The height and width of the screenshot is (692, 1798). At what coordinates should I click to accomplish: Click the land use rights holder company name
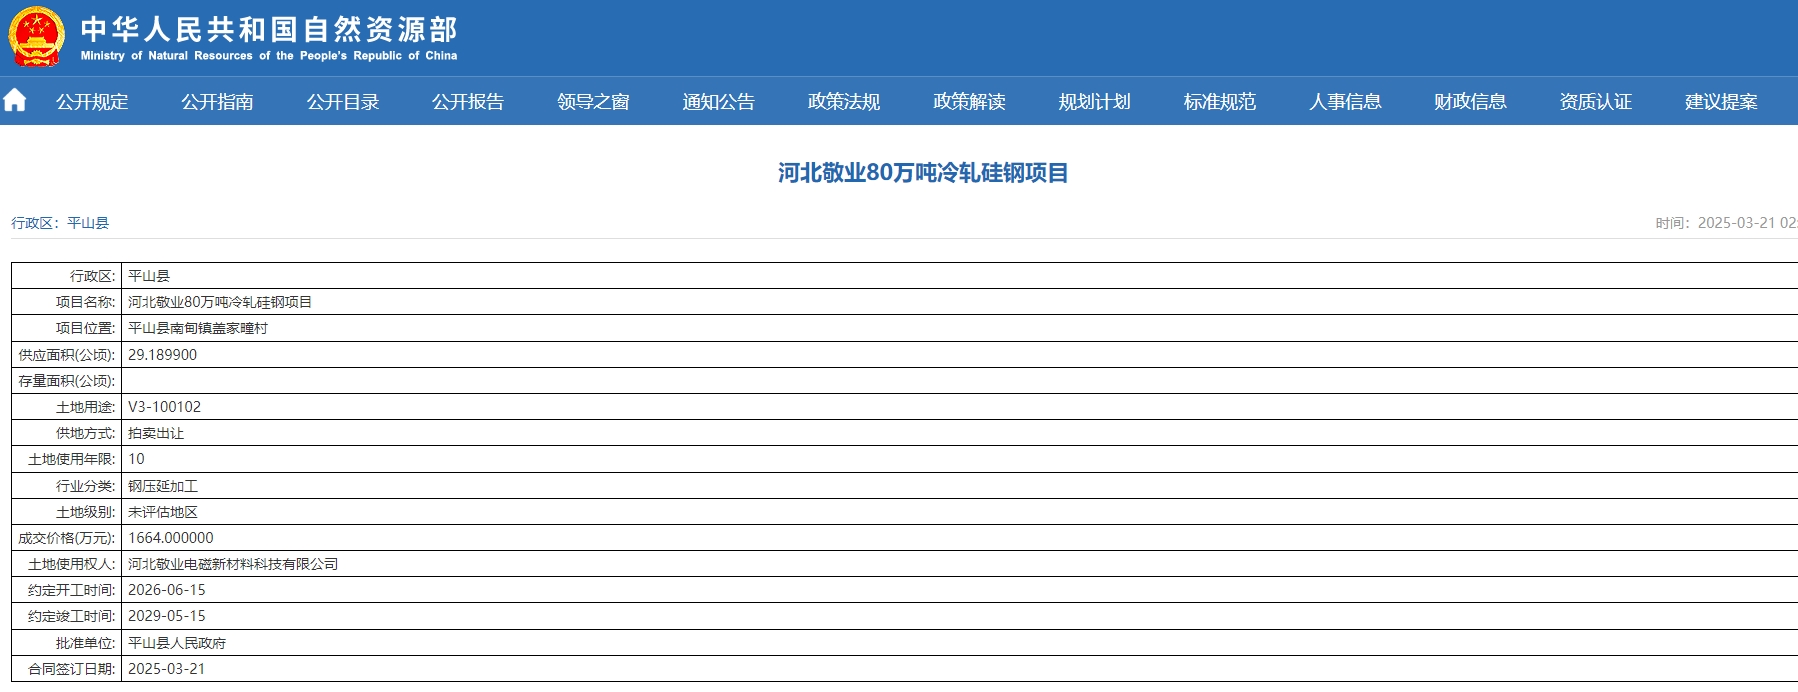(x=233, y=564)
